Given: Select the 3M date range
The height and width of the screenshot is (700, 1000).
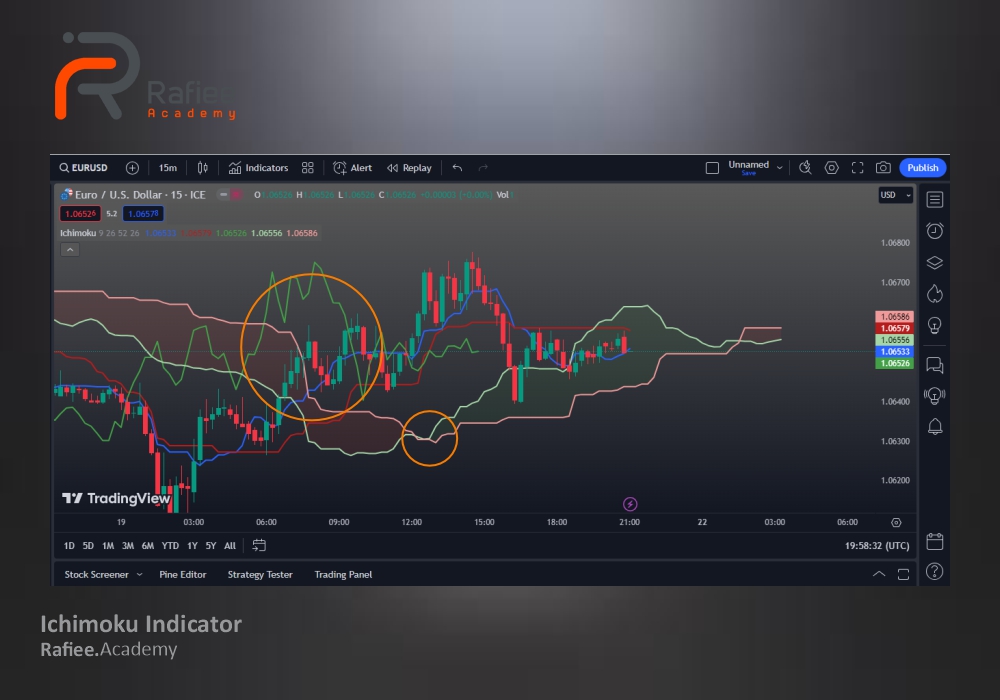Looking at the screenshot, I should 128,546.
